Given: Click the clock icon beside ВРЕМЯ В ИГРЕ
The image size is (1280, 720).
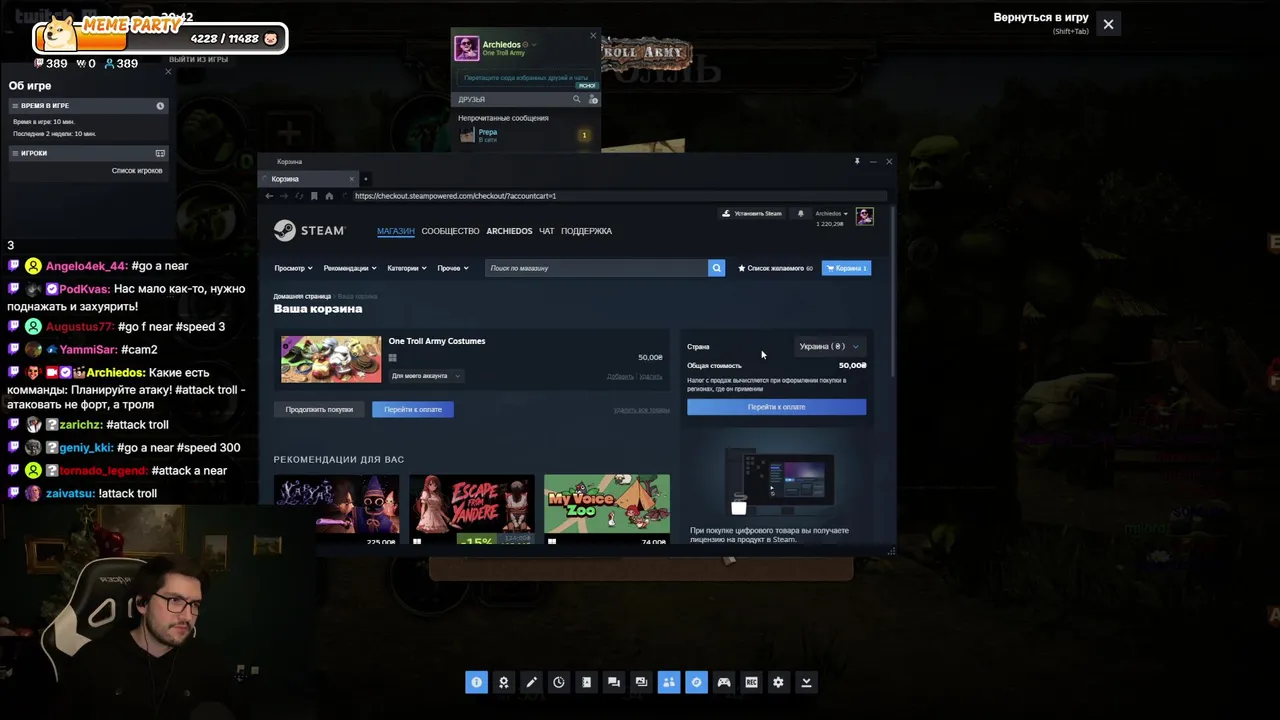Looking at the screenshot, I should click(x=160, y=106).
